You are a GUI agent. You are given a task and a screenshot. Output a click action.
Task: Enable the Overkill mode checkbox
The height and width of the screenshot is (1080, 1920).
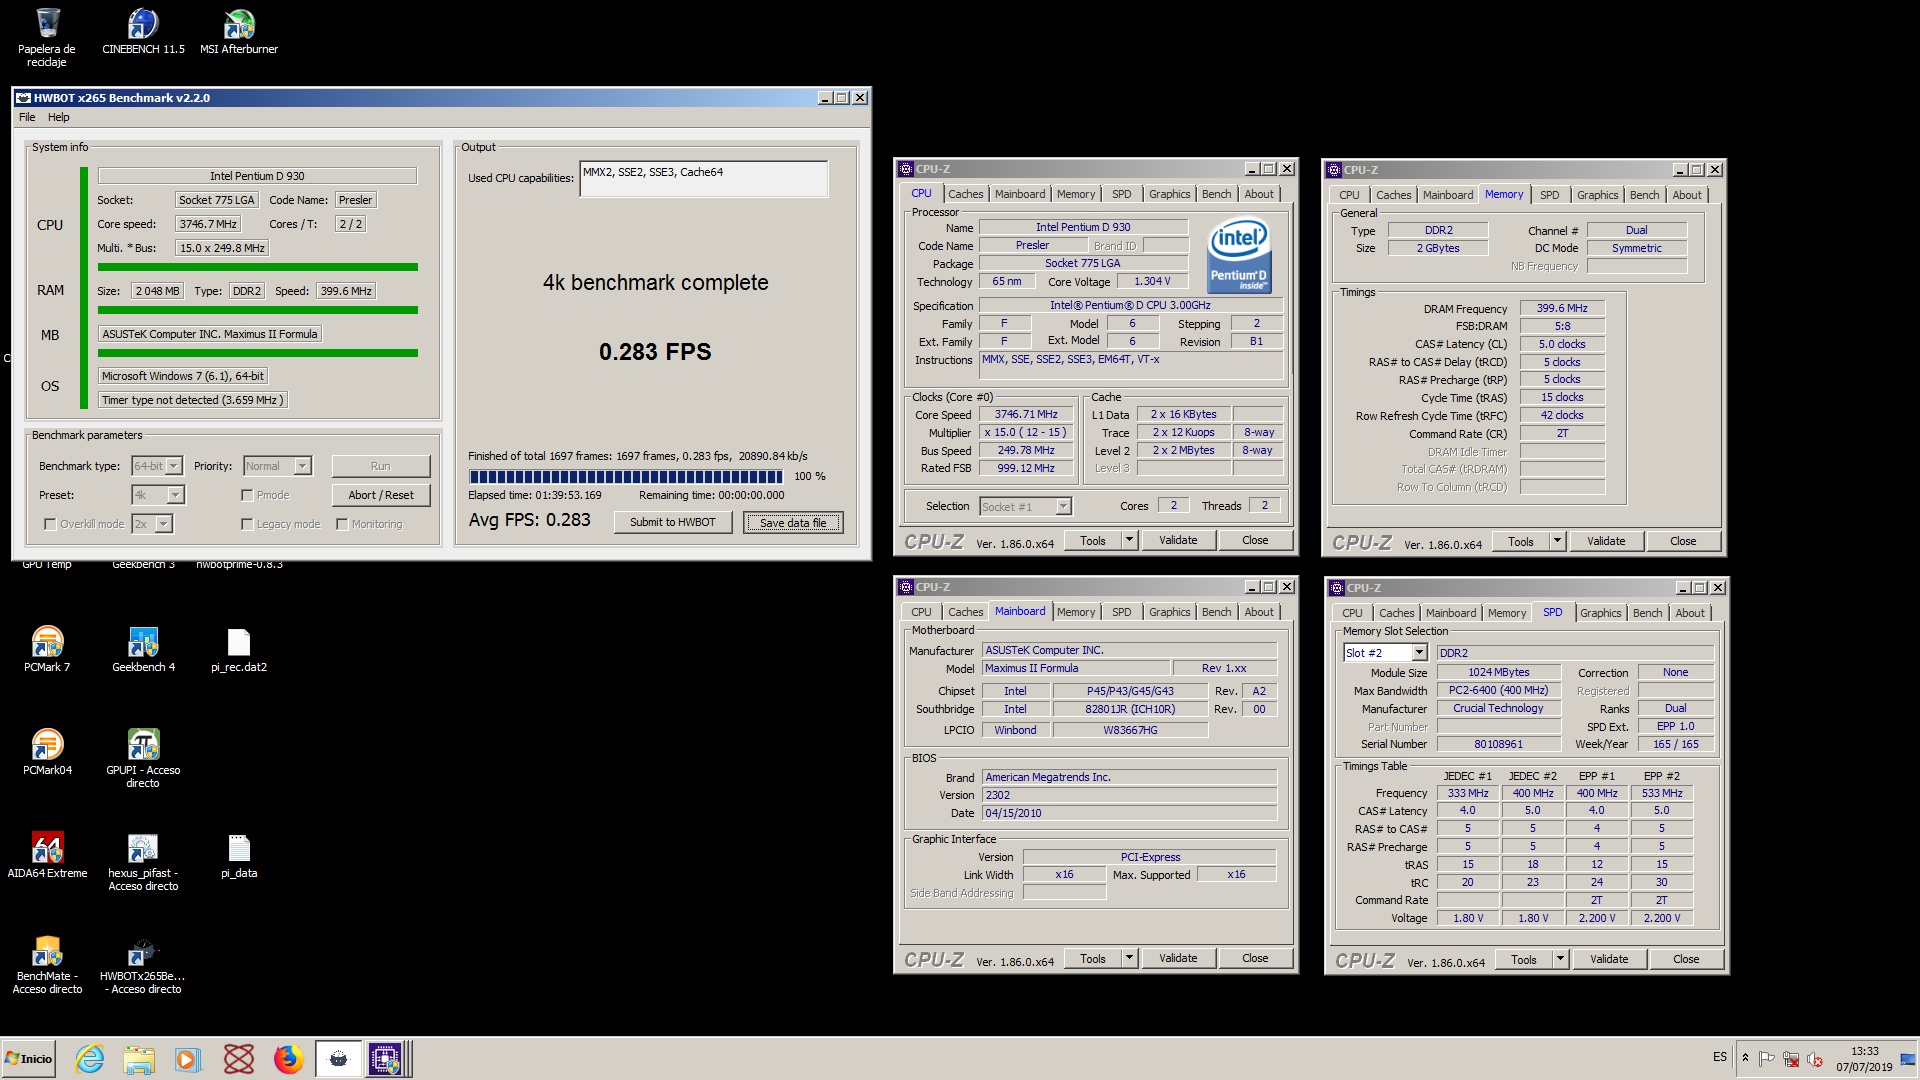49,524
